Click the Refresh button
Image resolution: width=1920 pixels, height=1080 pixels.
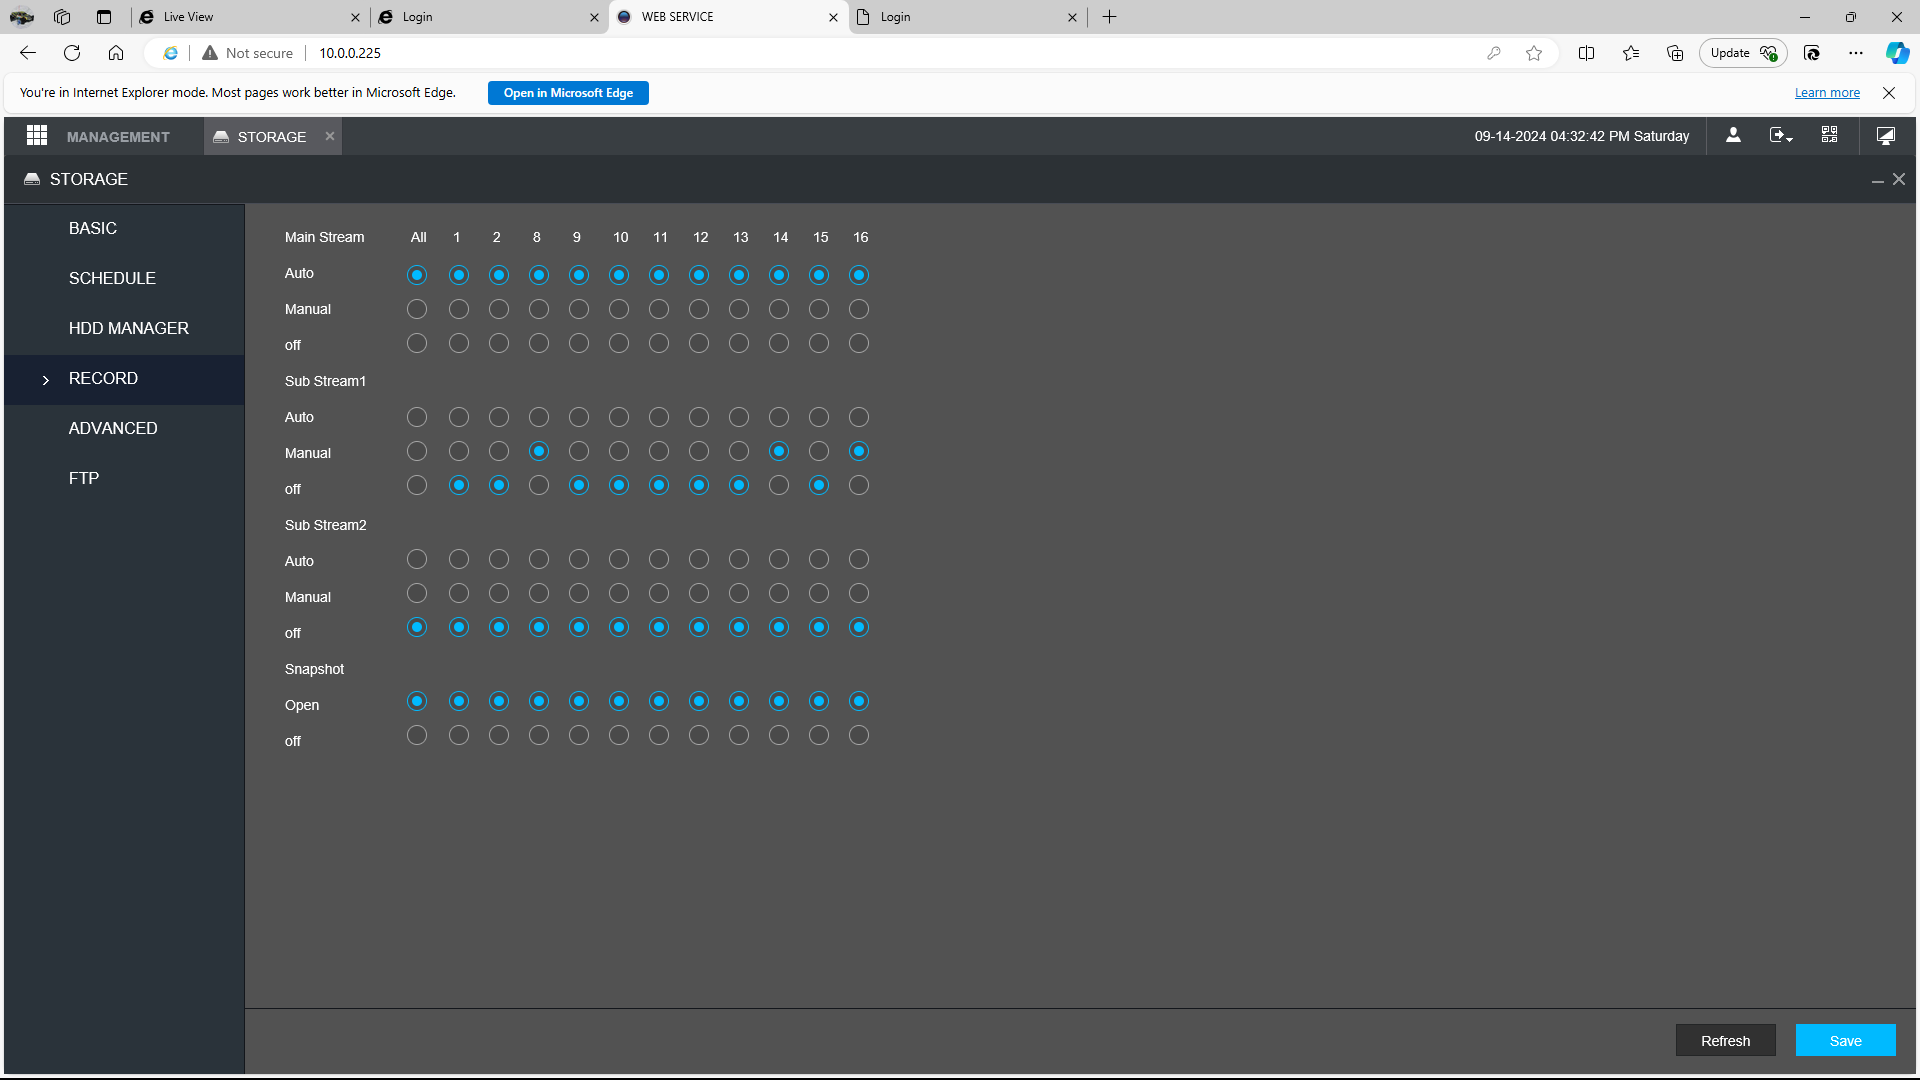1725,1040
